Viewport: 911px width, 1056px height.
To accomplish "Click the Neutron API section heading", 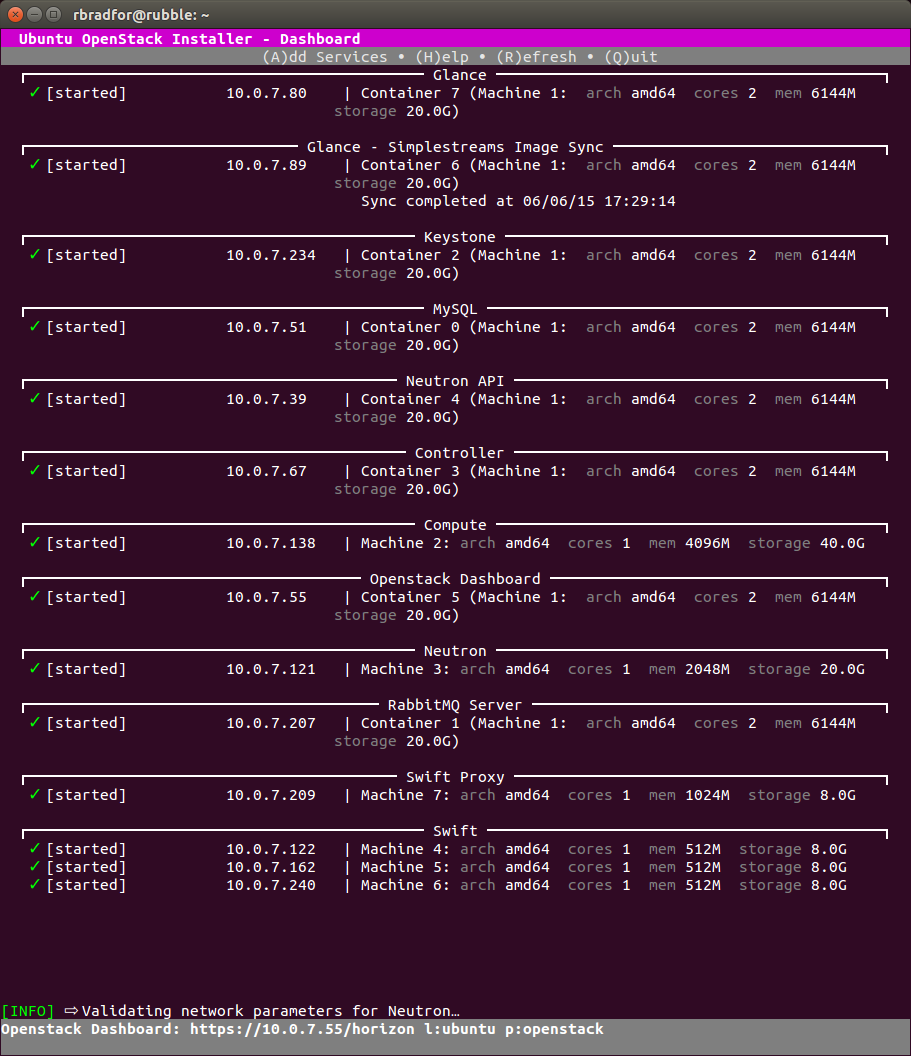I will point(455,381).
